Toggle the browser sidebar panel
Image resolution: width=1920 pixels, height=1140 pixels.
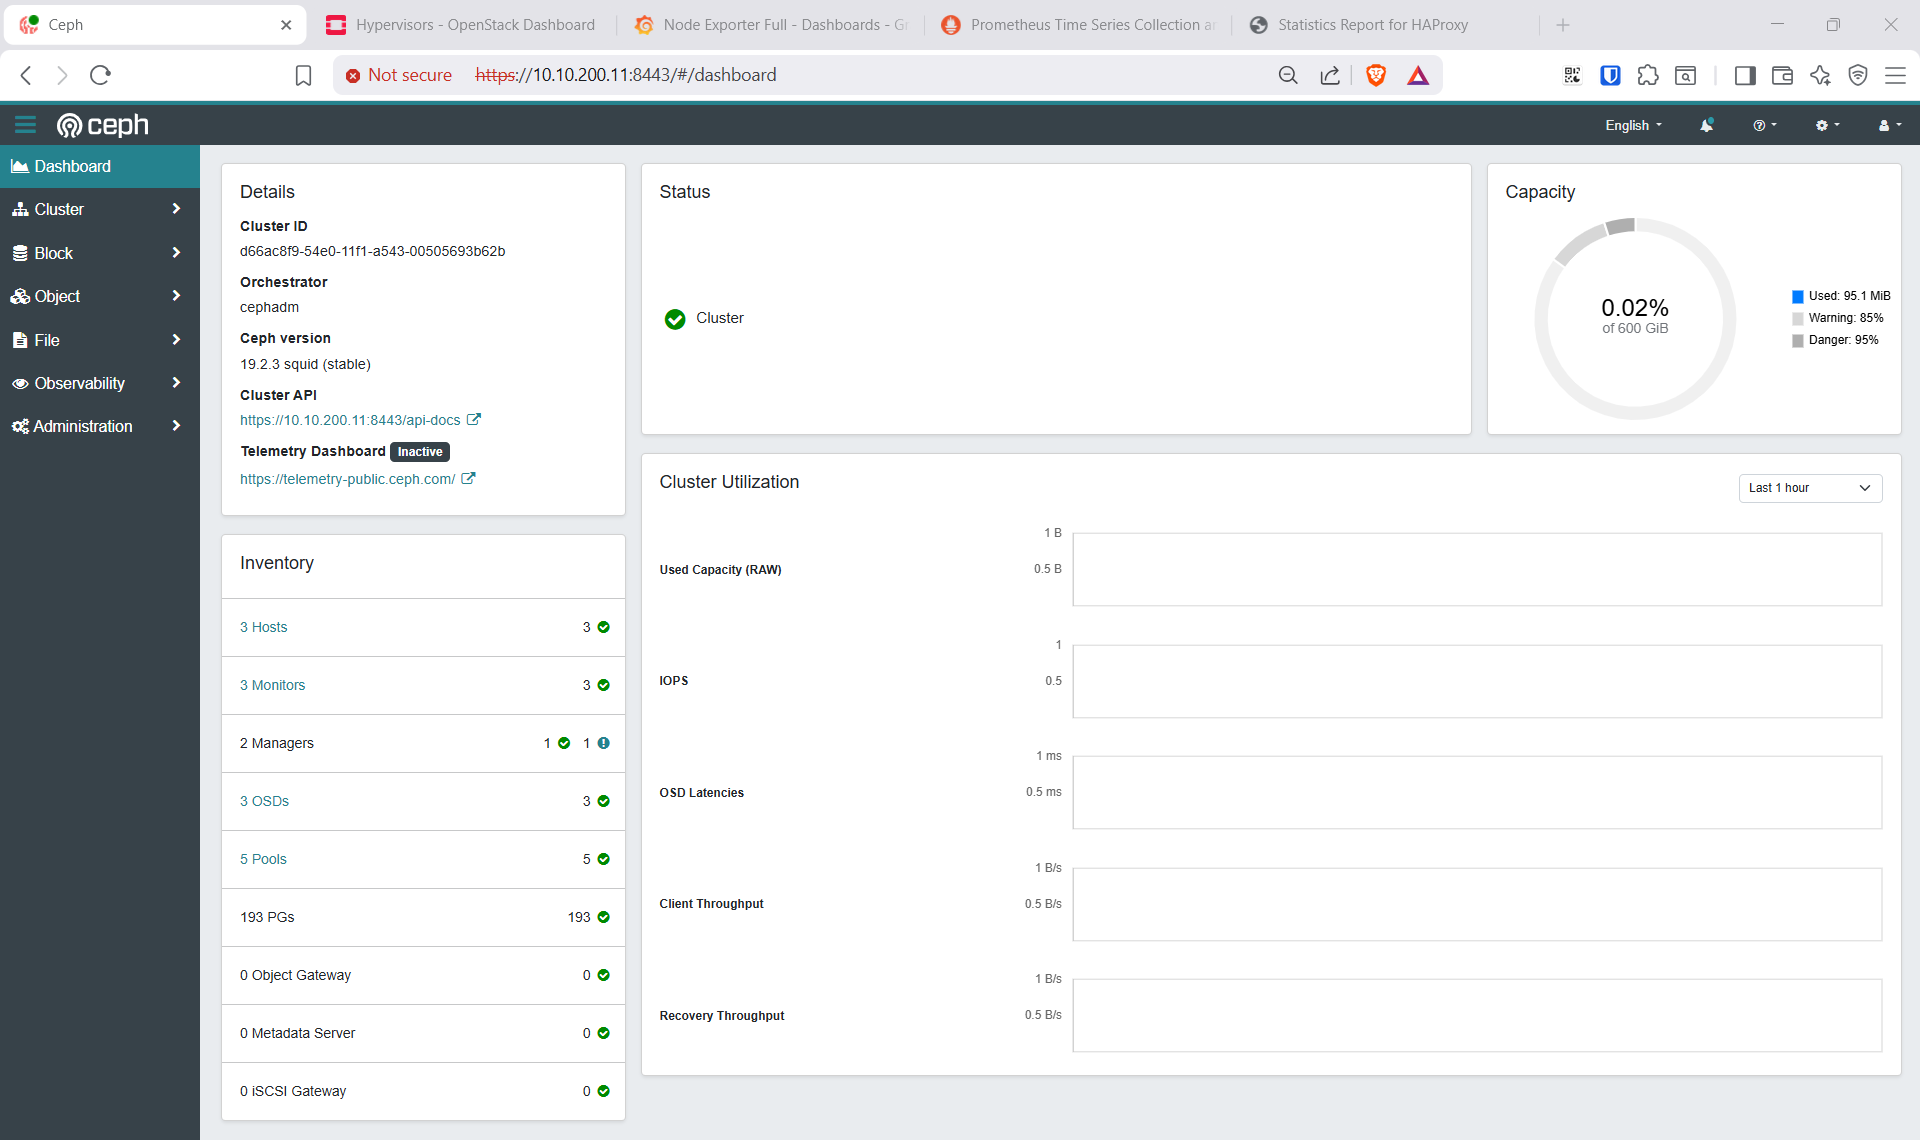[x=1745, y=75]
